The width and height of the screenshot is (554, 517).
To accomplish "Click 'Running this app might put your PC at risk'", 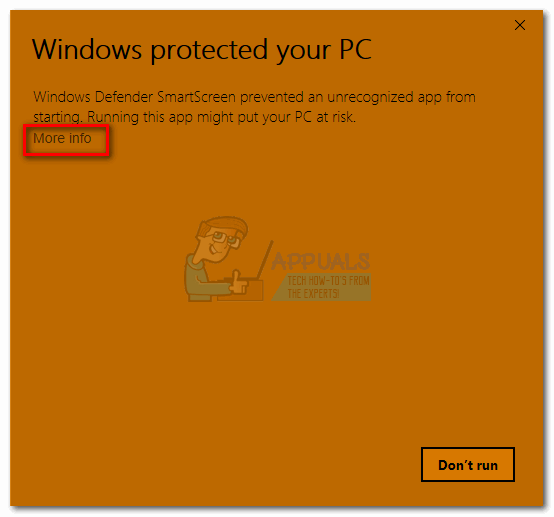I will [221, 117].
